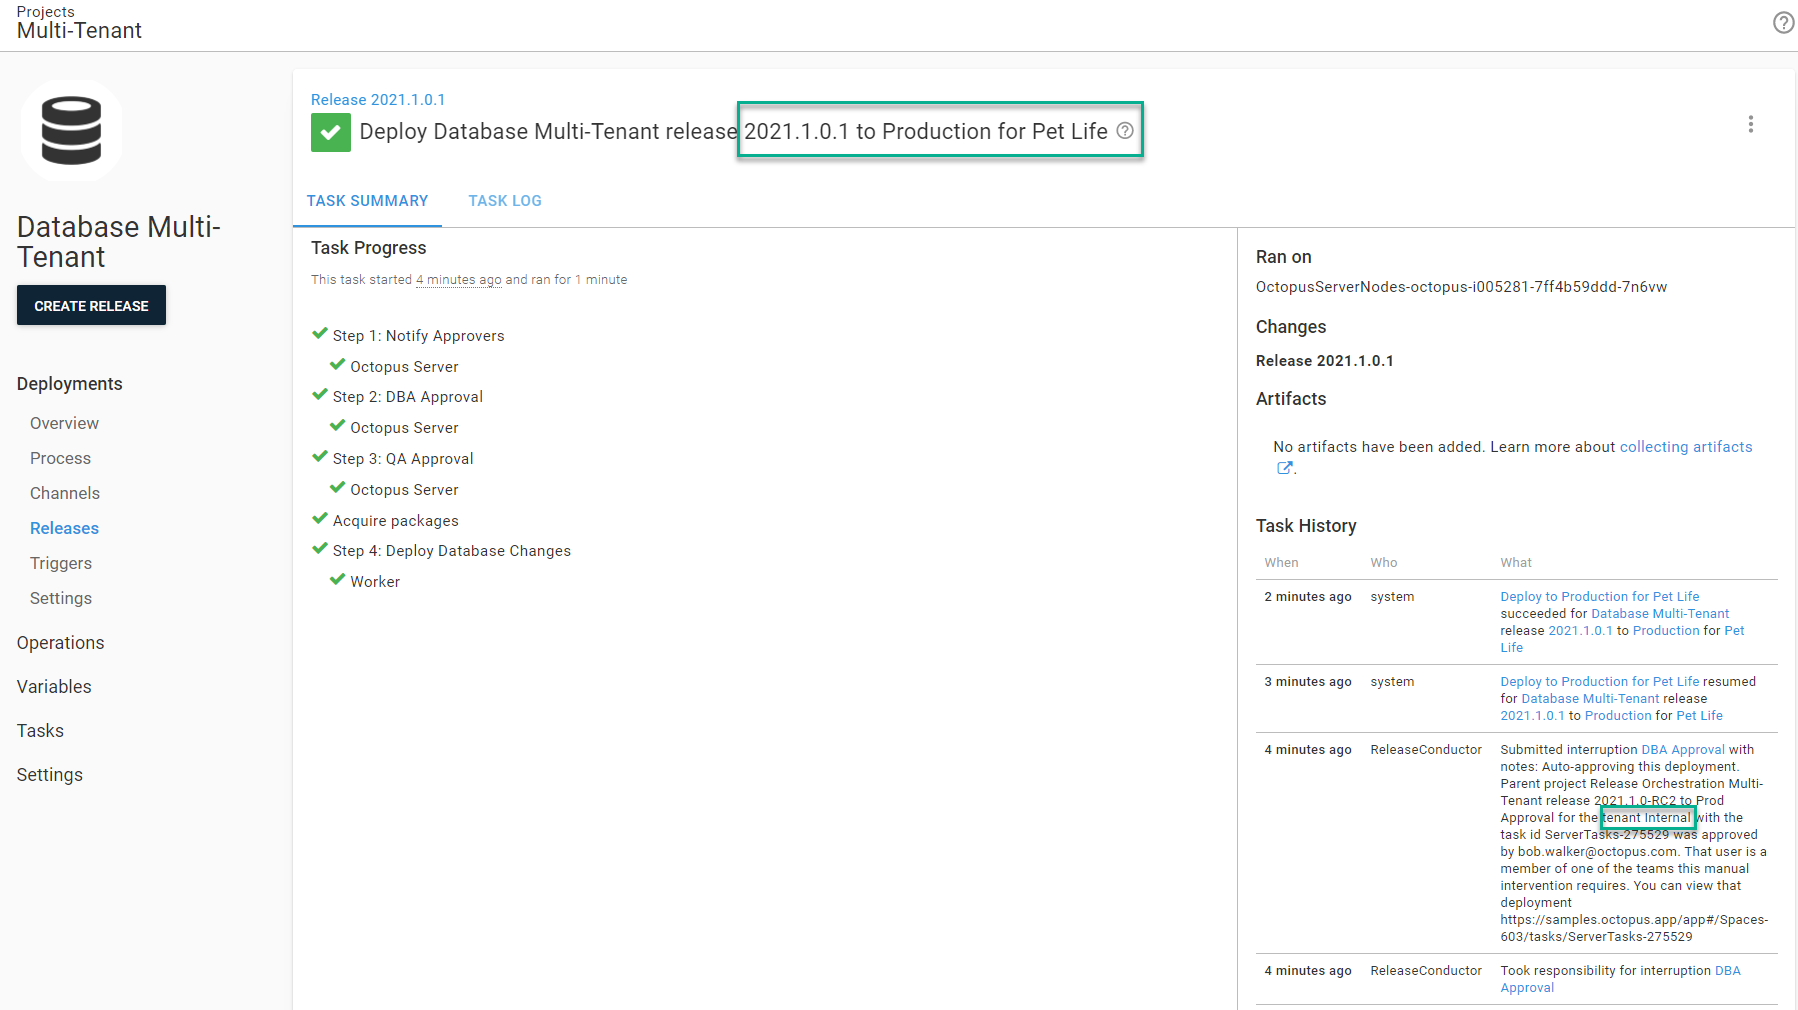
Task: Select Variables in the sidebar navigation
Action: point(54,686)
